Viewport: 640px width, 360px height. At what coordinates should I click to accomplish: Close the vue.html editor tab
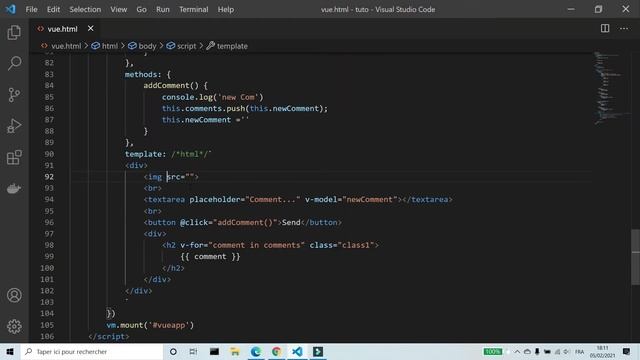[91, 28]
